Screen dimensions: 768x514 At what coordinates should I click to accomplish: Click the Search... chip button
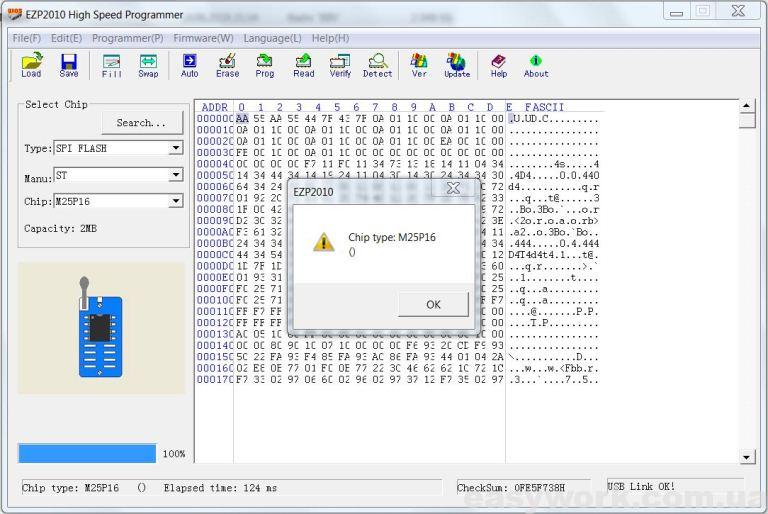click(x=142, y=122)
